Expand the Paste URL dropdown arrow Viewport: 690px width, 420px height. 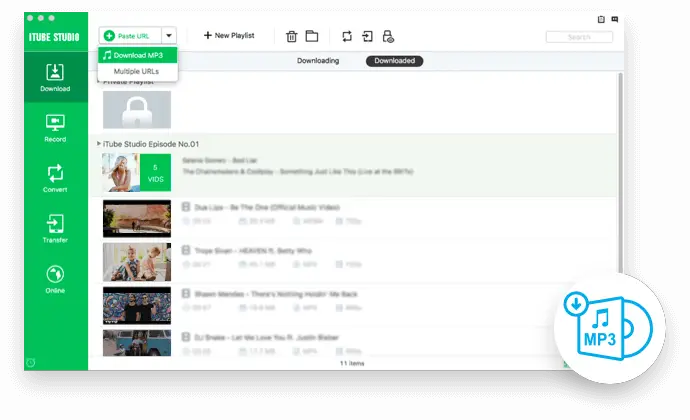coord(169,36)
